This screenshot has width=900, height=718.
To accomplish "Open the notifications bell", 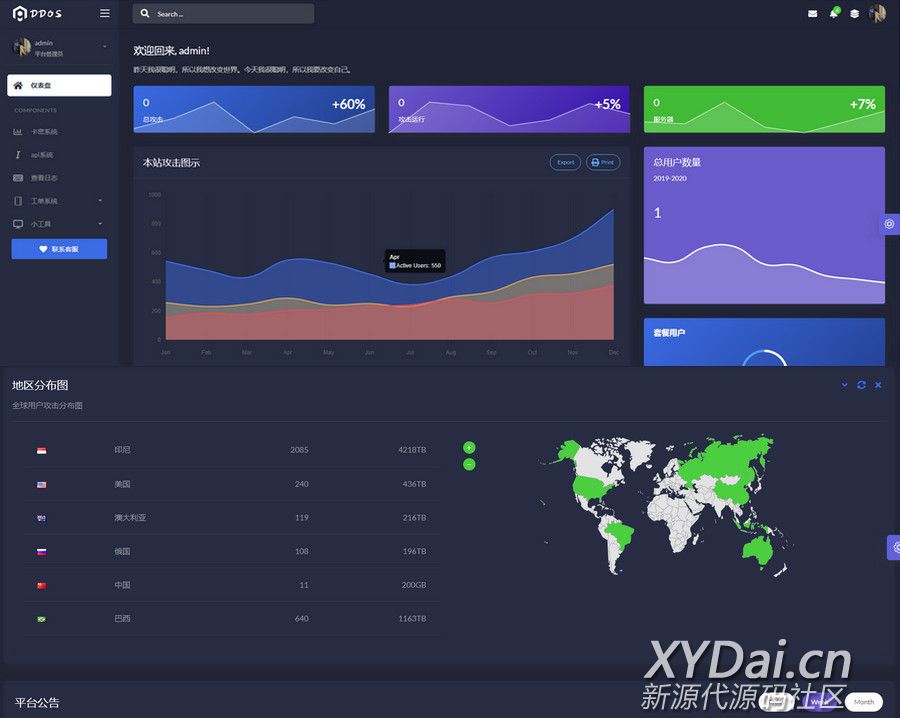I will 833,14.
